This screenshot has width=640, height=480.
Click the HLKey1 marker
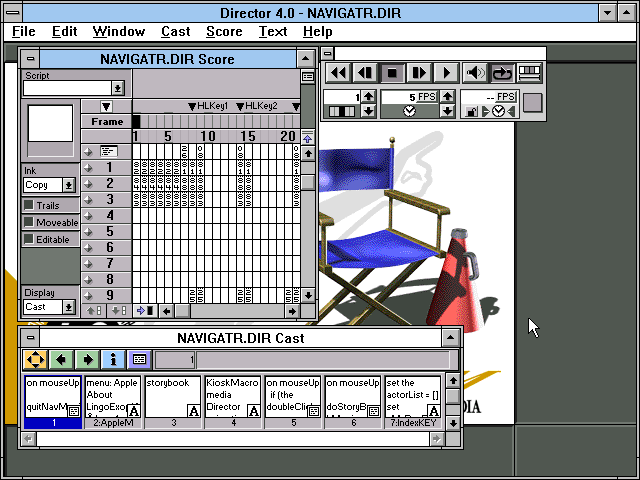[x=208, y=106]
